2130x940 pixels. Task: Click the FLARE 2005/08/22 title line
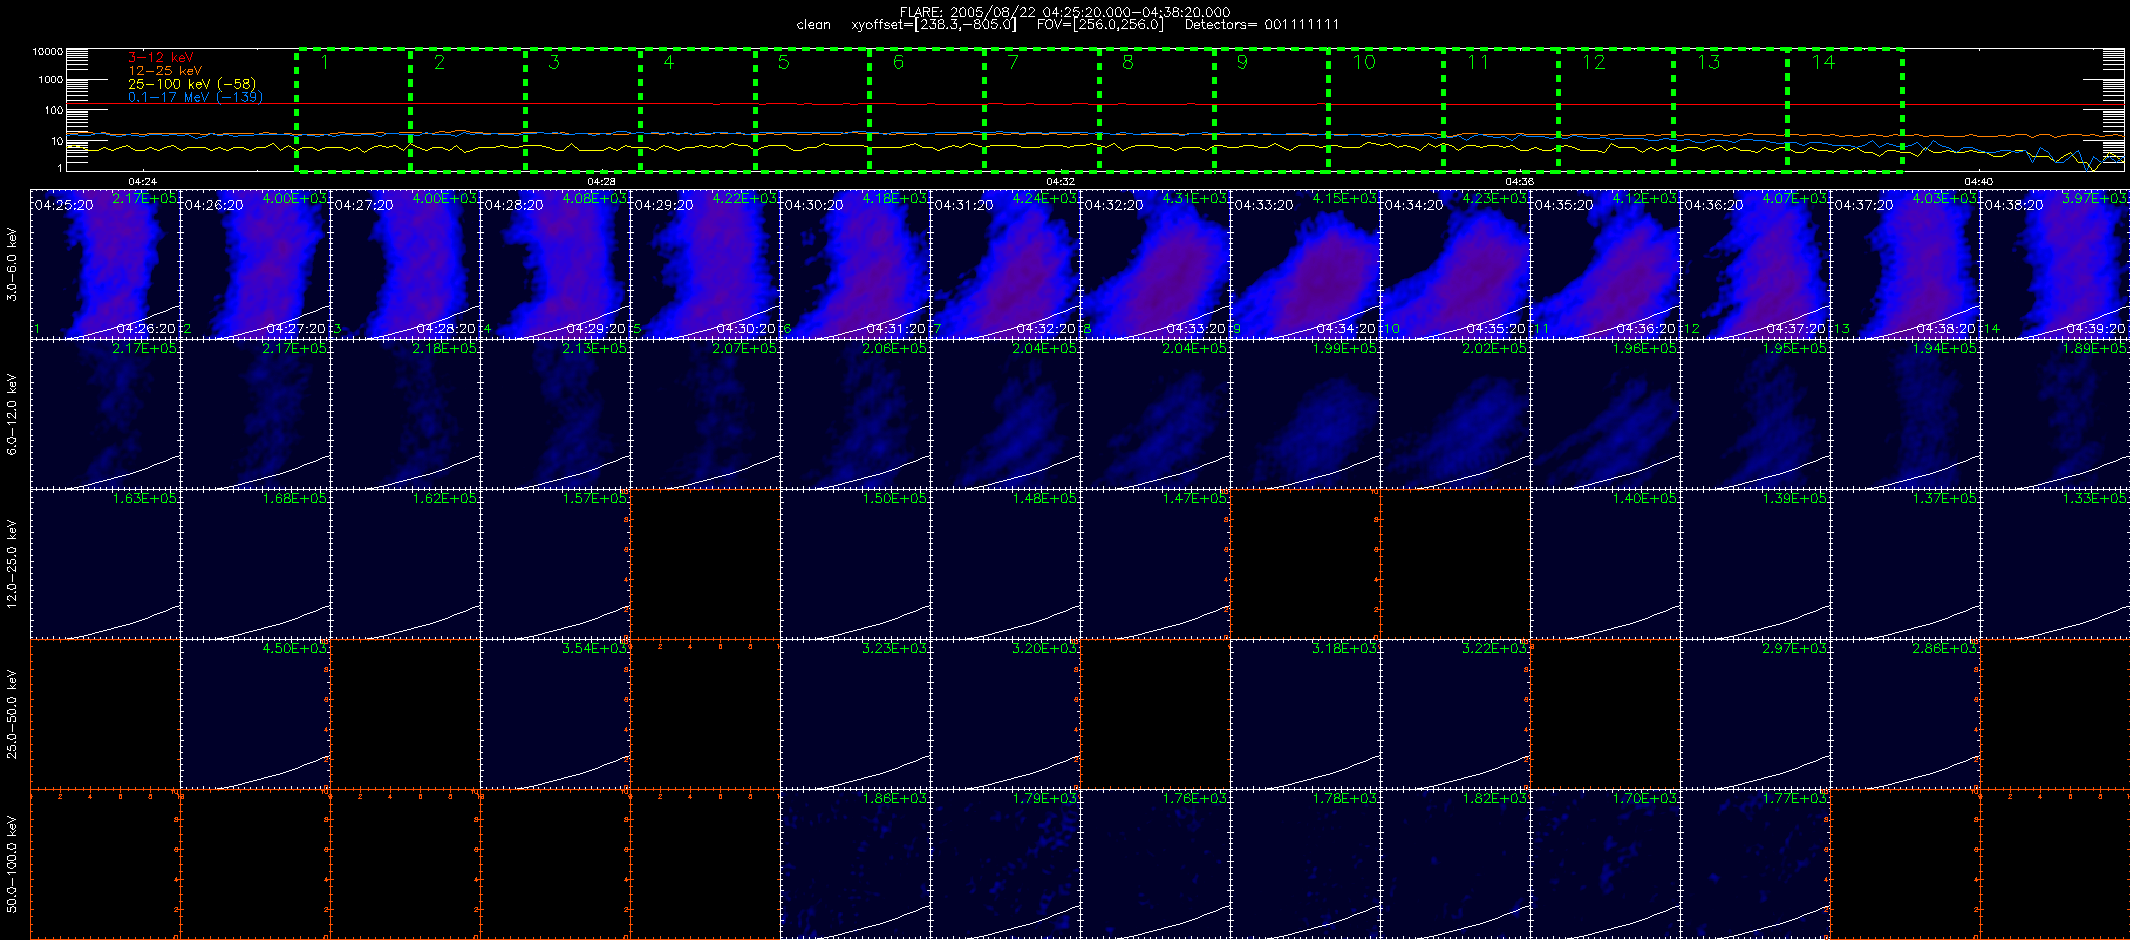(x=1065, y=12)
